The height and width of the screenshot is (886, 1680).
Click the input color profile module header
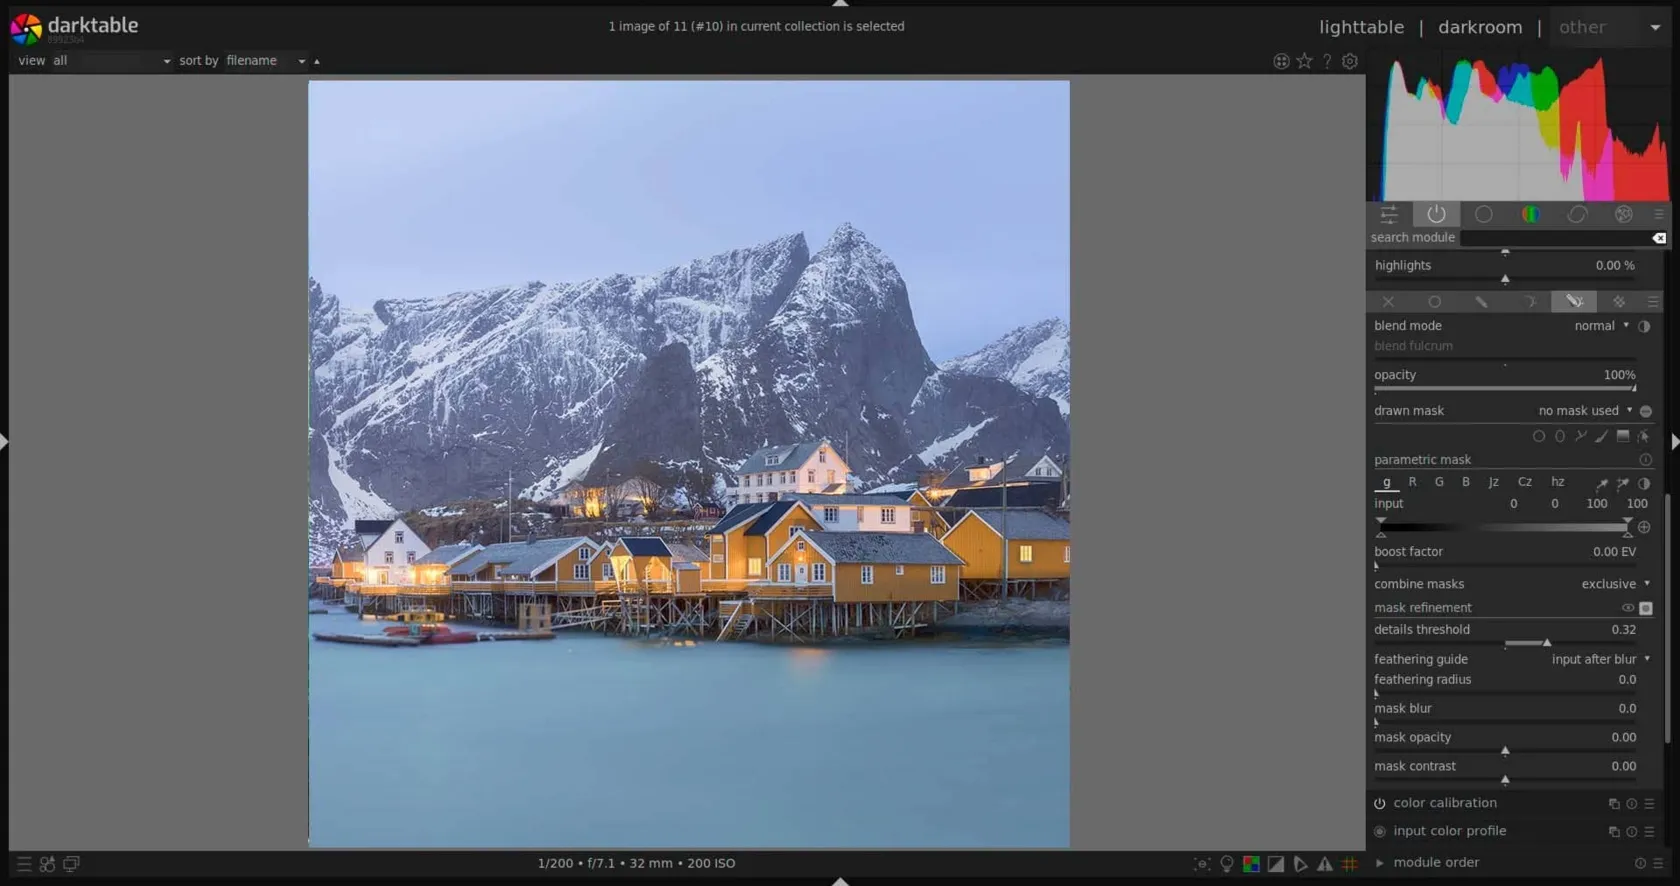[1449, 831]
